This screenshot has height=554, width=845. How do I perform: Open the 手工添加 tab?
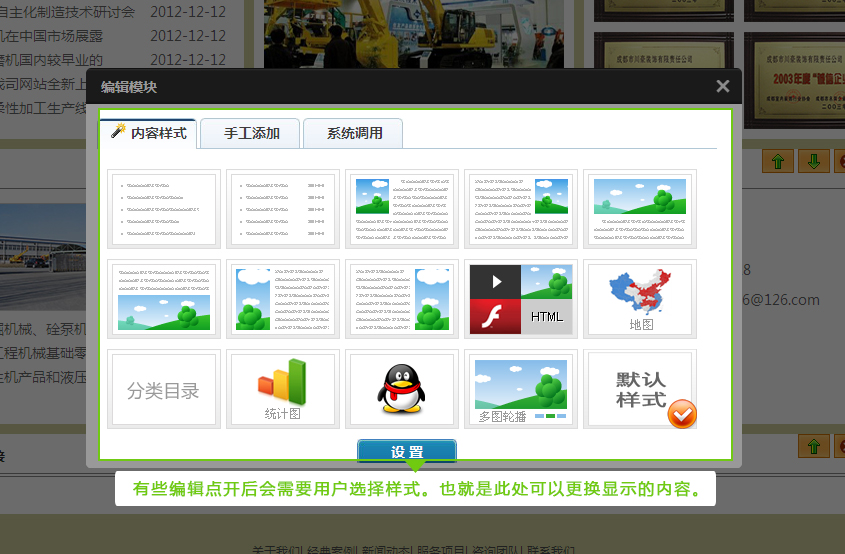tap(250, 133)
